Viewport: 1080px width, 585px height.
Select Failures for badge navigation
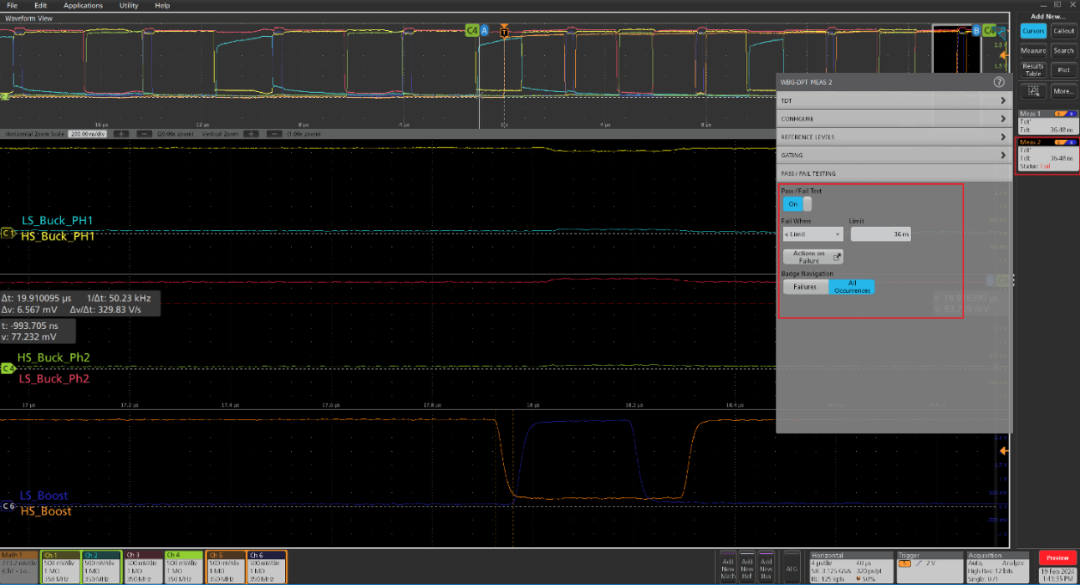(805, 287)
